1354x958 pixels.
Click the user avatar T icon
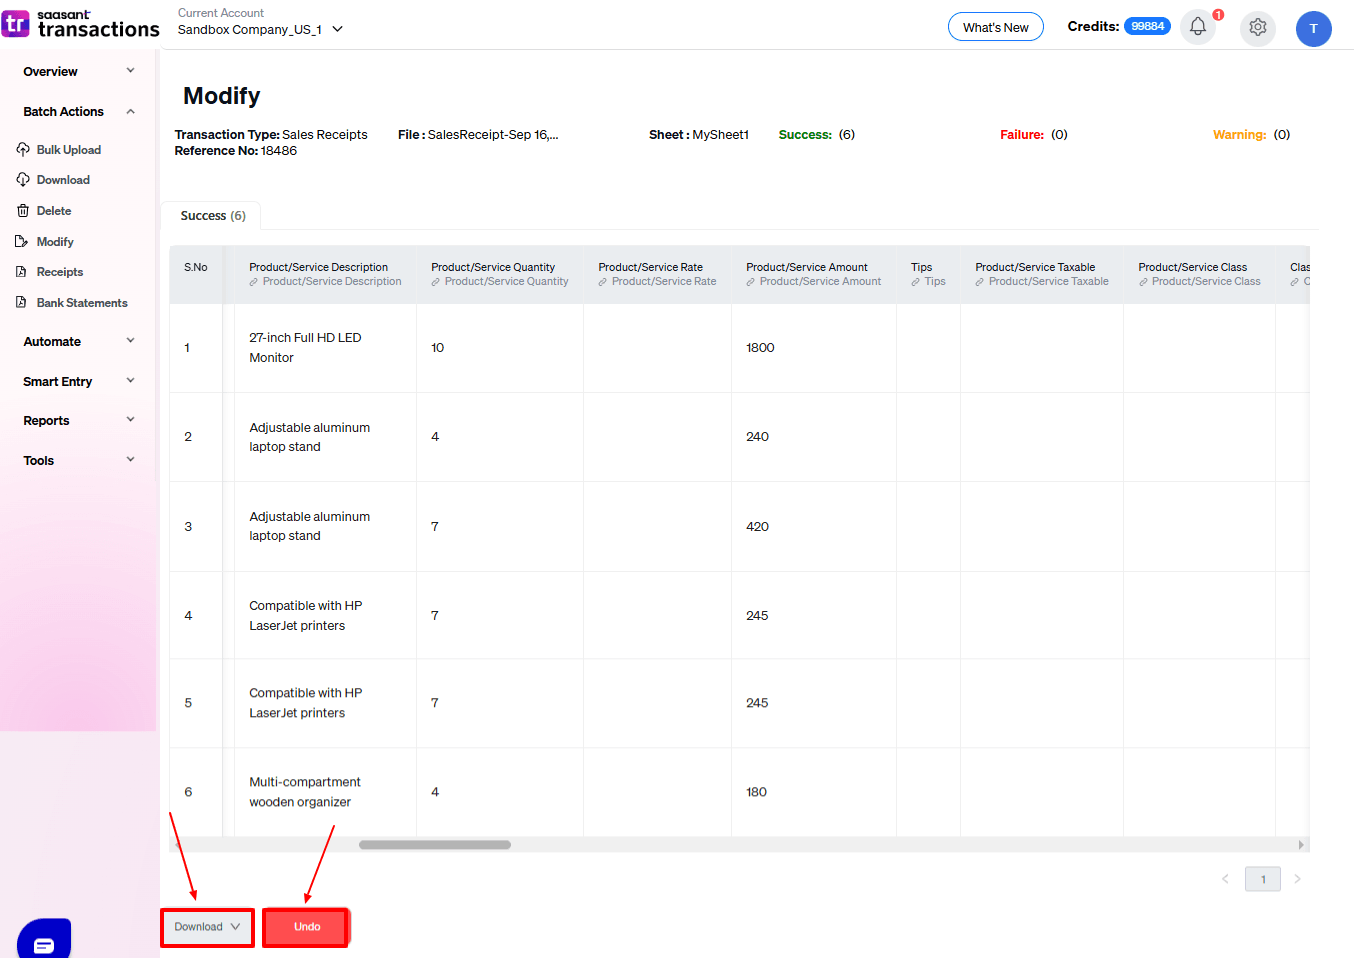1313,28
